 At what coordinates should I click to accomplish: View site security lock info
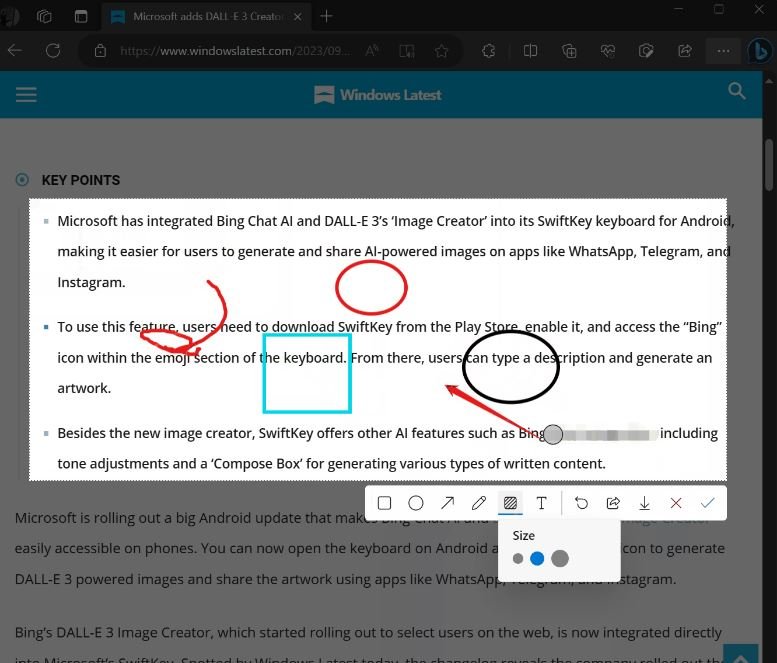(101, 51)
